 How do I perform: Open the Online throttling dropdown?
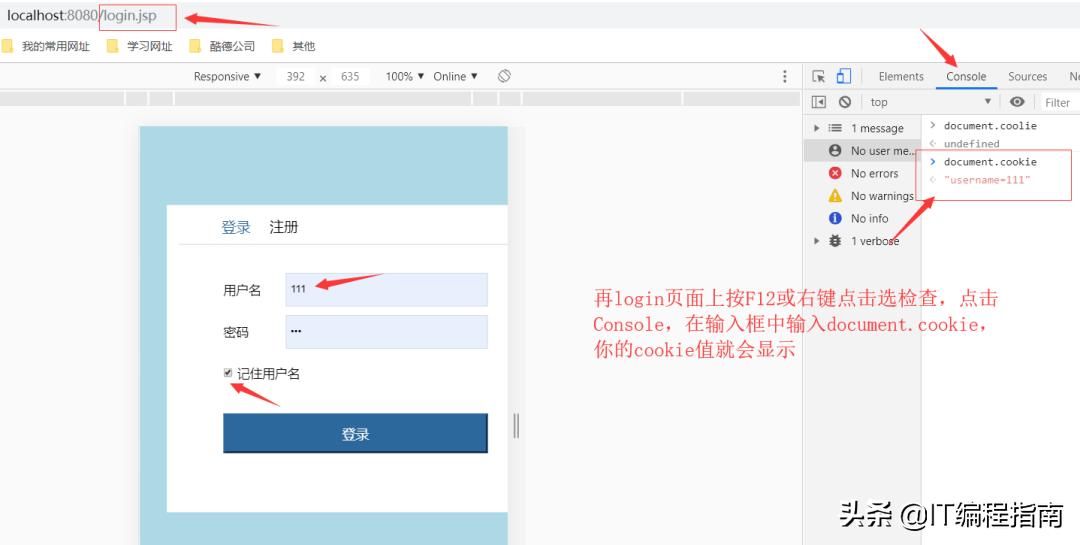tap(455, 76)
